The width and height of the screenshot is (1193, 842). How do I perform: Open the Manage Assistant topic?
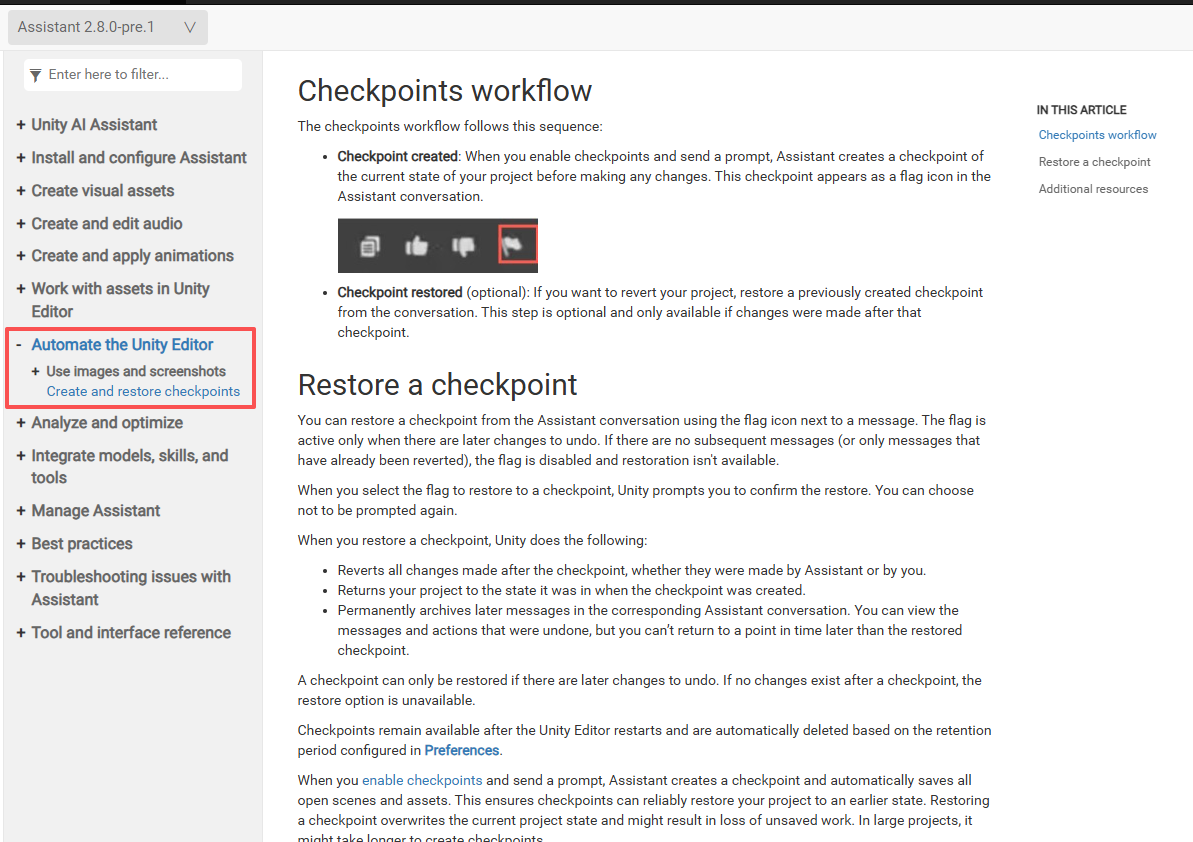(x=95, y=511)
